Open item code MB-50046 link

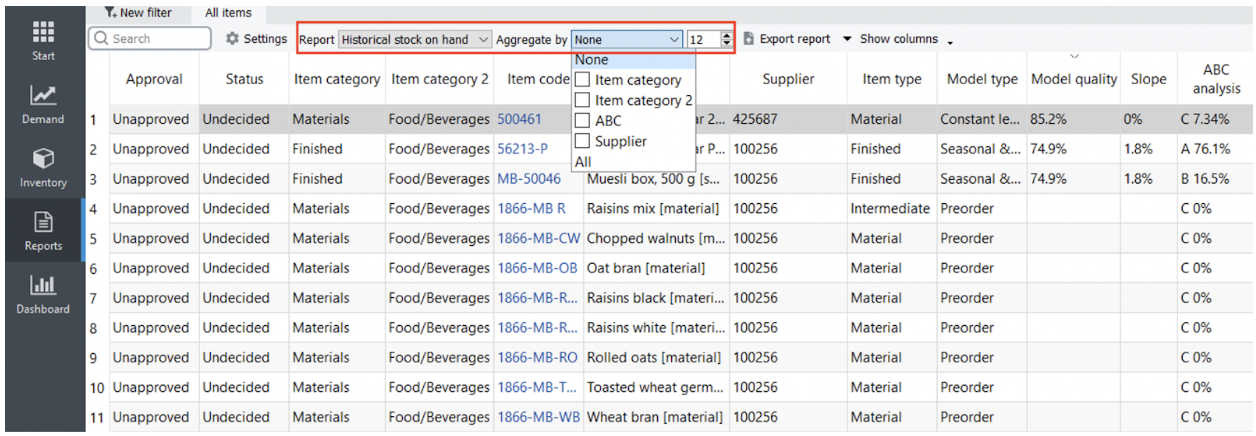coord(529,179)
